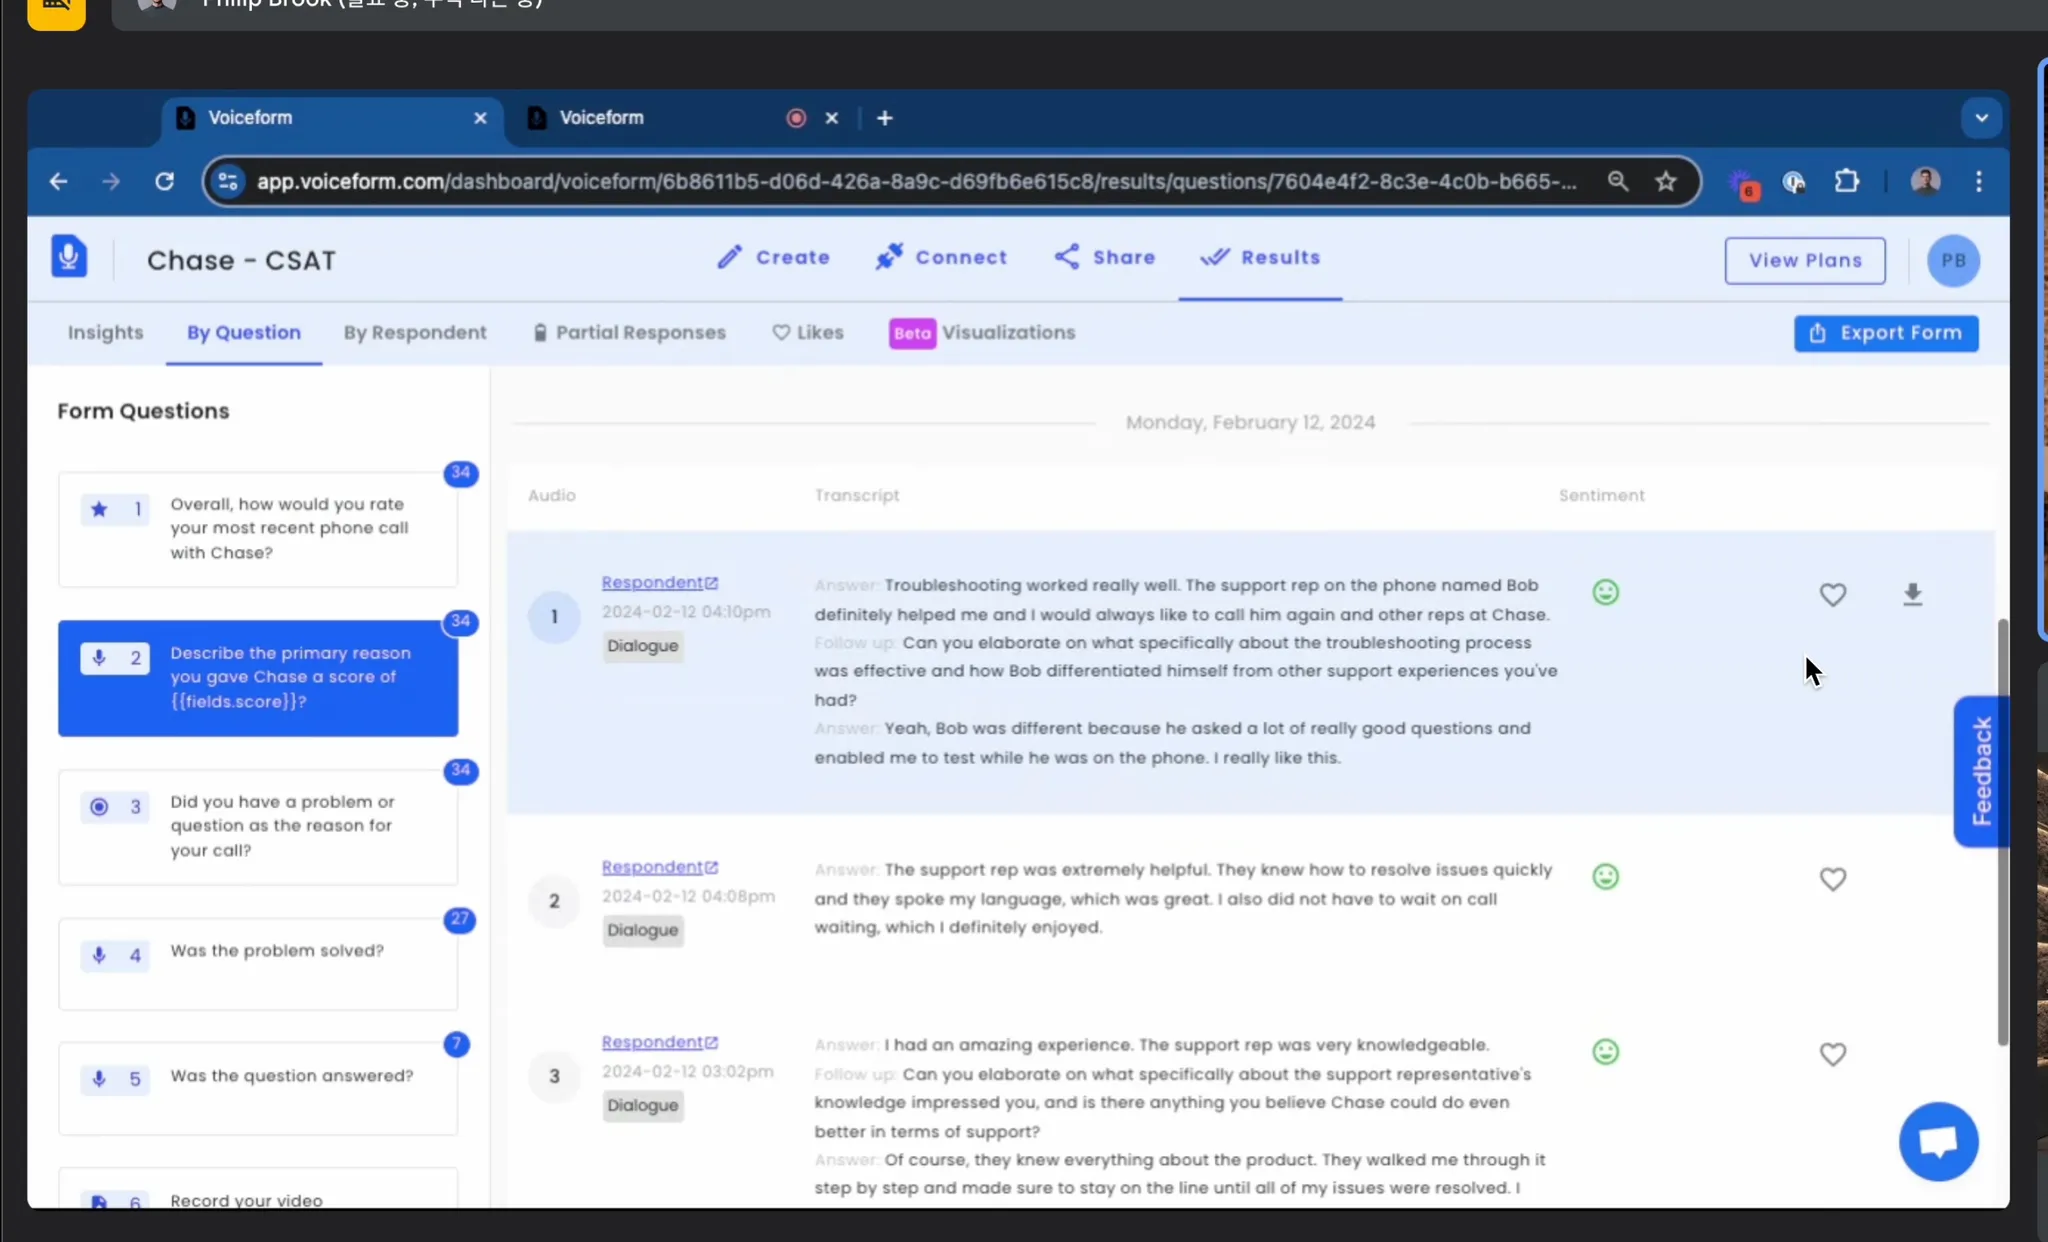Click the Voiceform microphone logo

click(69, 257)
